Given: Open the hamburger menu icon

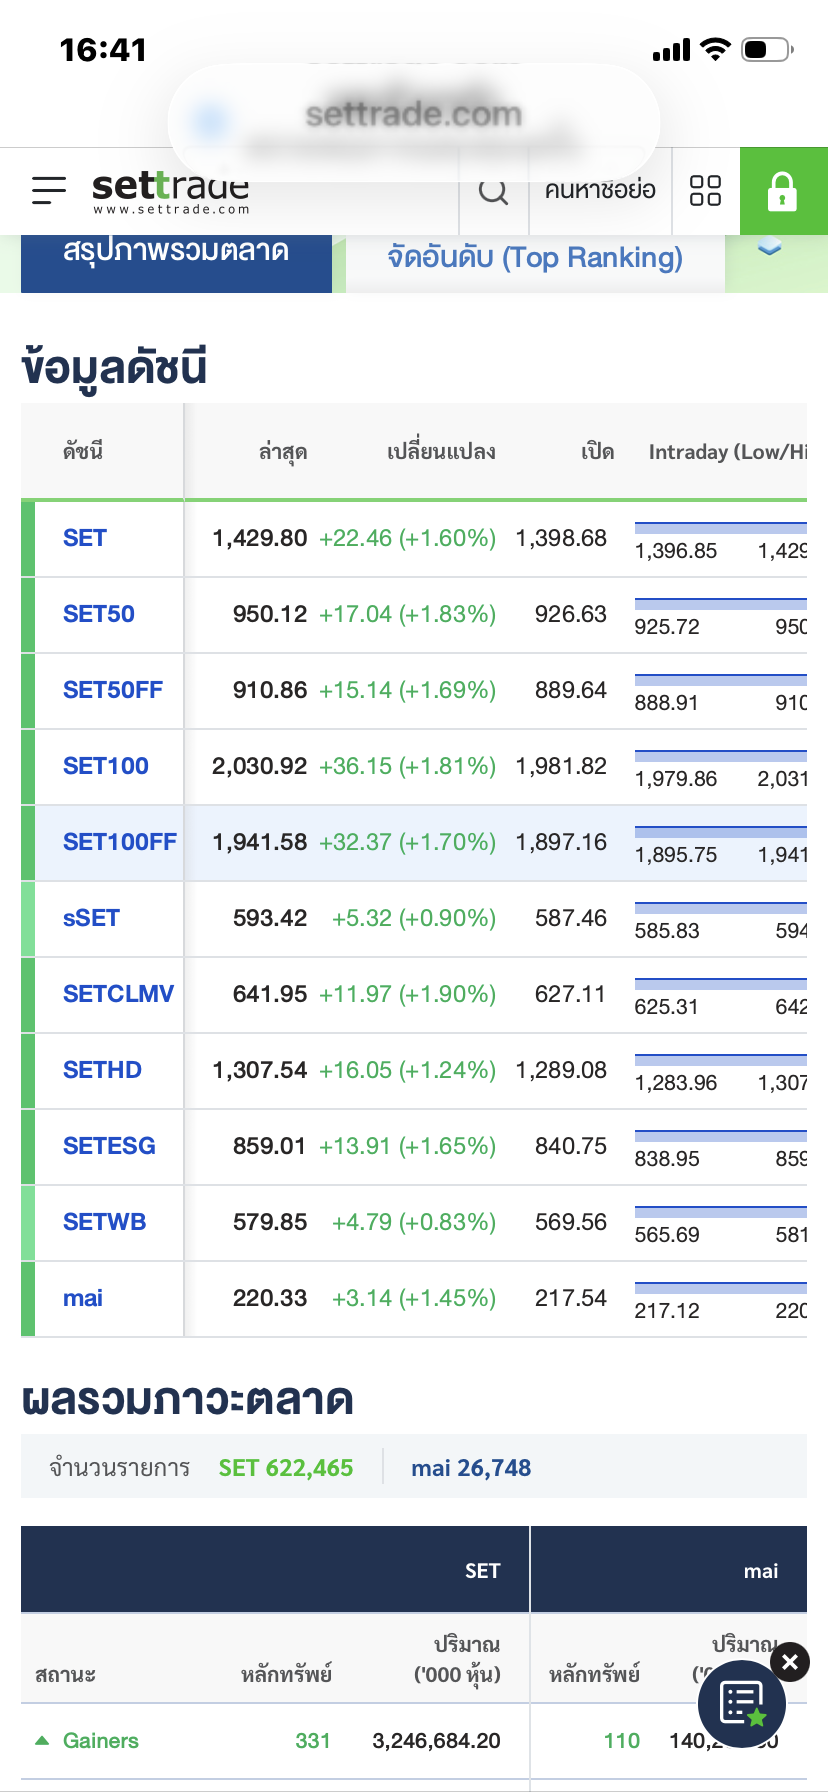Looking at the screenshot, I should pos(49,190).
